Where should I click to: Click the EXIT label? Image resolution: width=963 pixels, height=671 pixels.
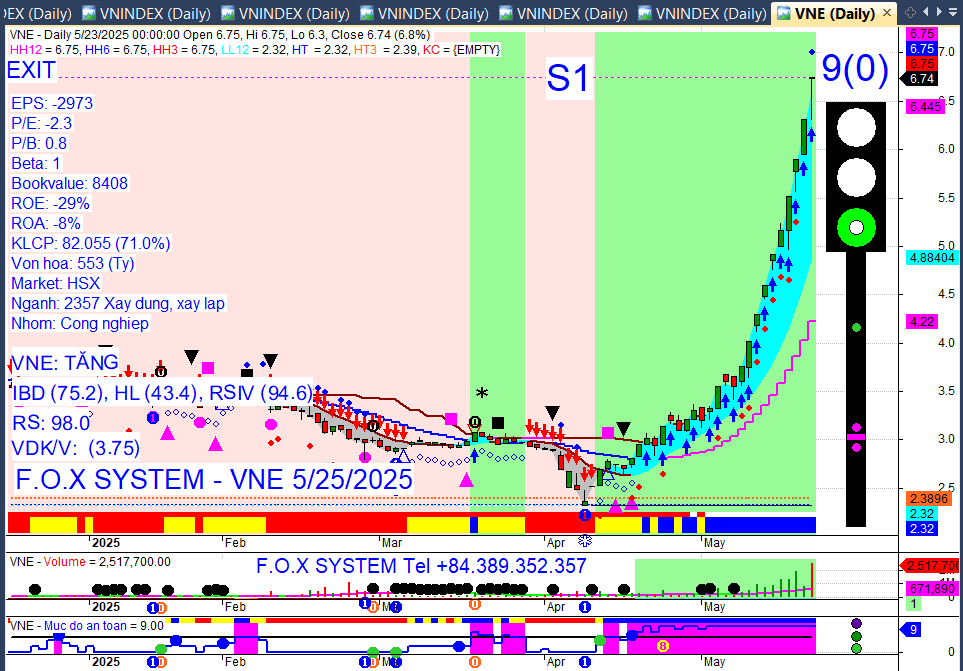click(31, 71)
